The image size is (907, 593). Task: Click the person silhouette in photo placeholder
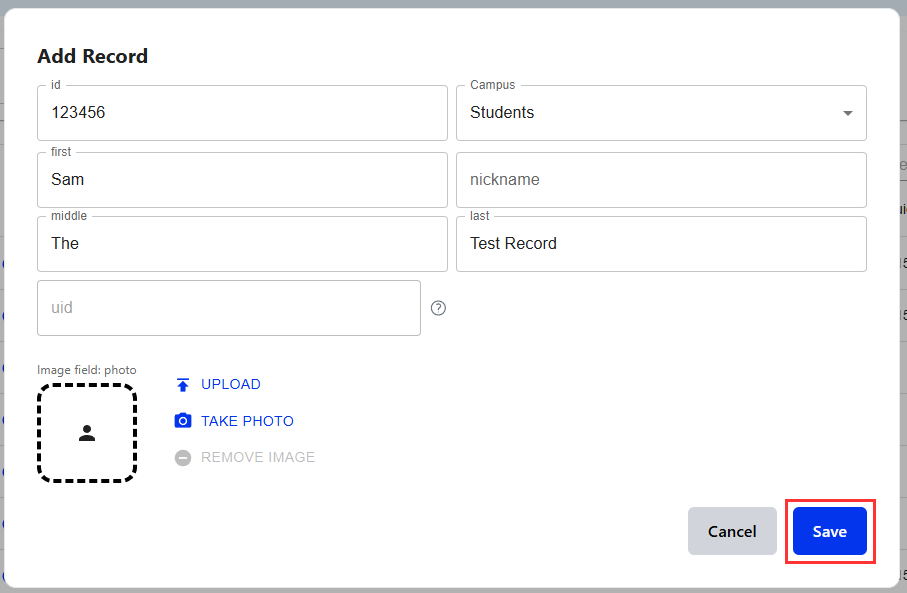click(x=87, y=433)
